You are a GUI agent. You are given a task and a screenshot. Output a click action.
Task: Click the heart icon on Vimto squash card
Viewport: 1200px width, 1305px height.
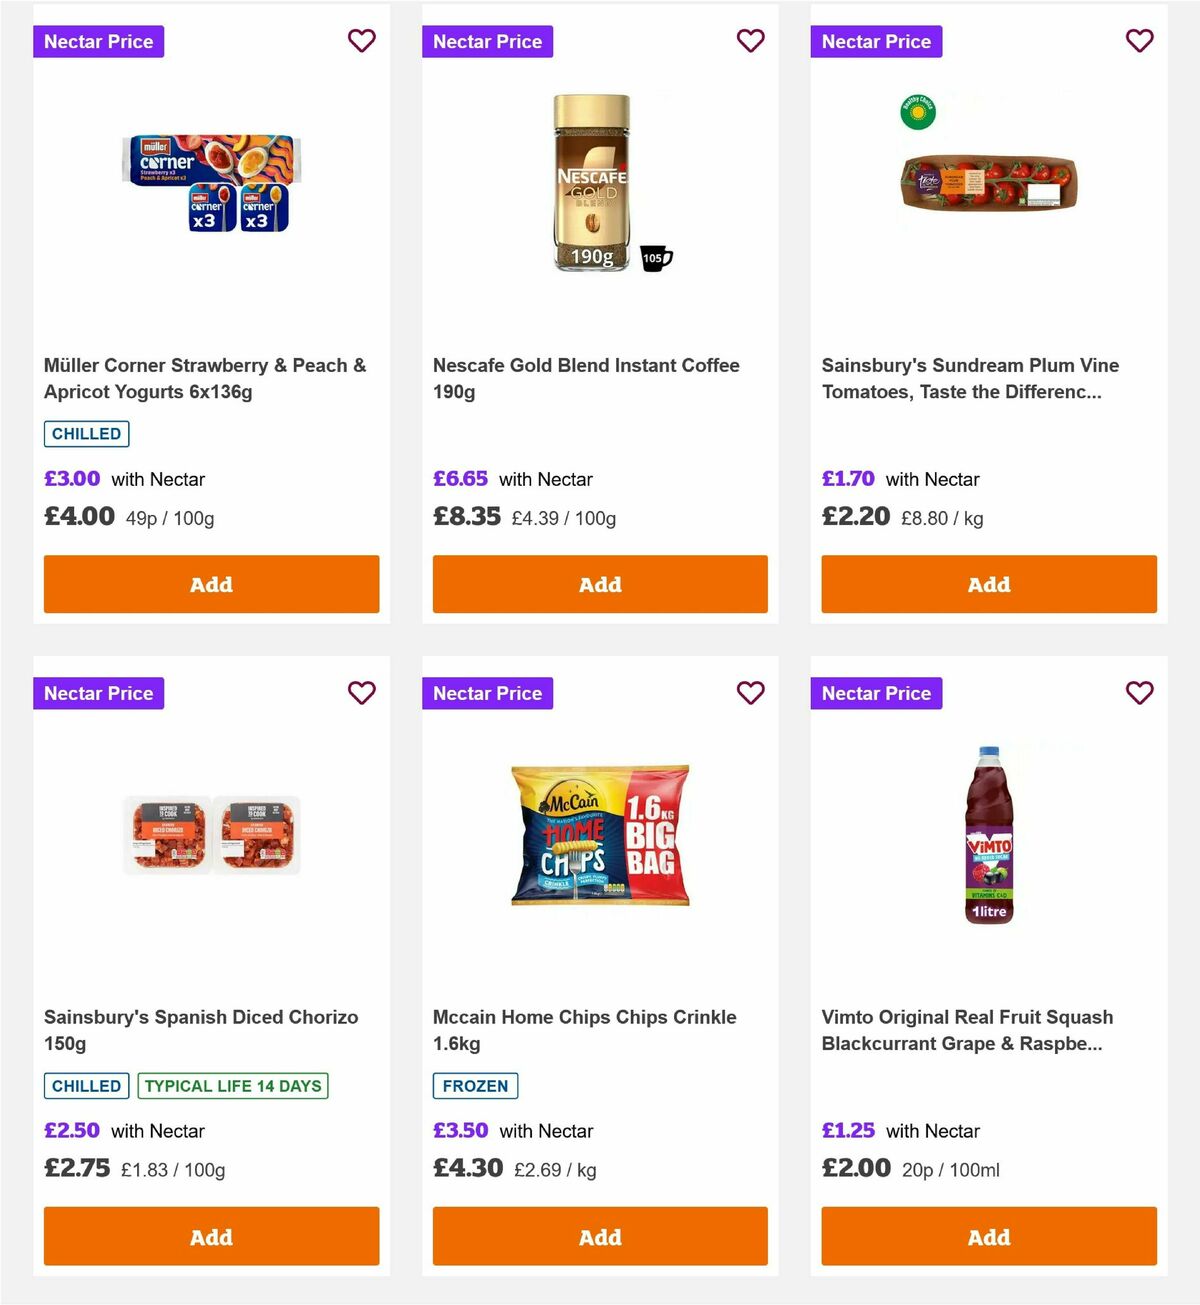[x=1139, y=692]
